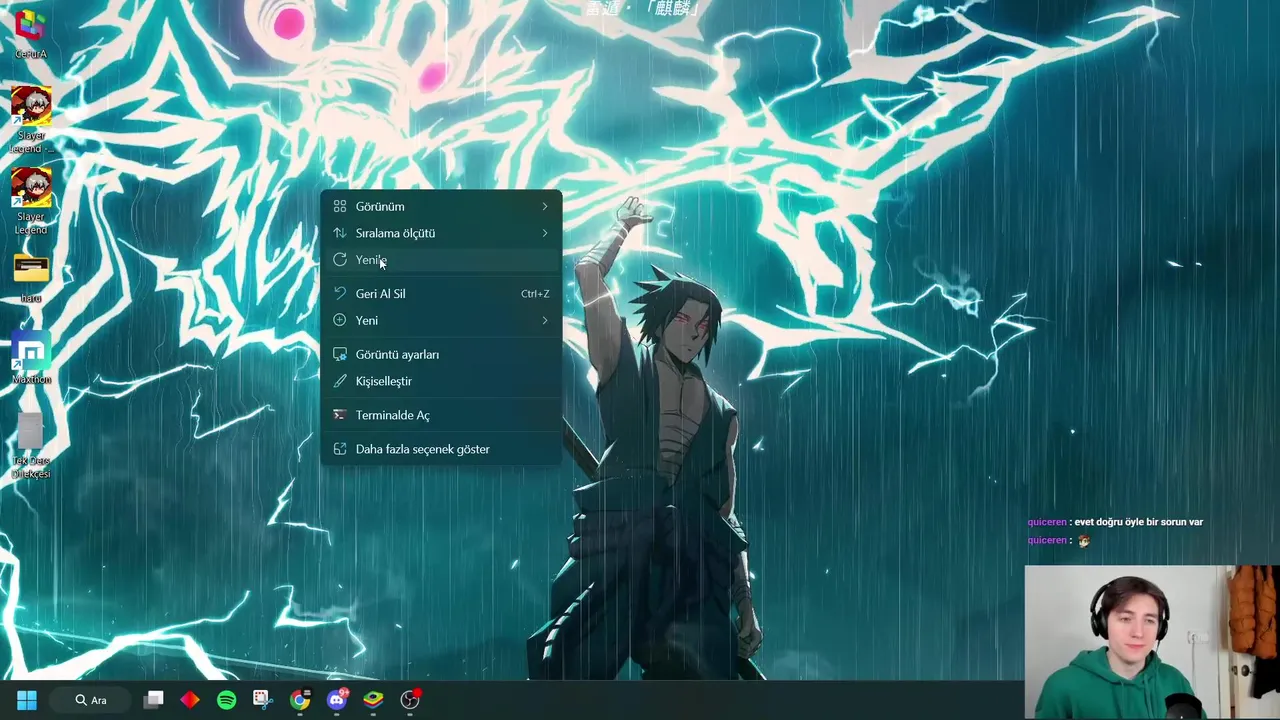
Task: Open BlueStacks from the taskbar
Action: coord(373,700)
